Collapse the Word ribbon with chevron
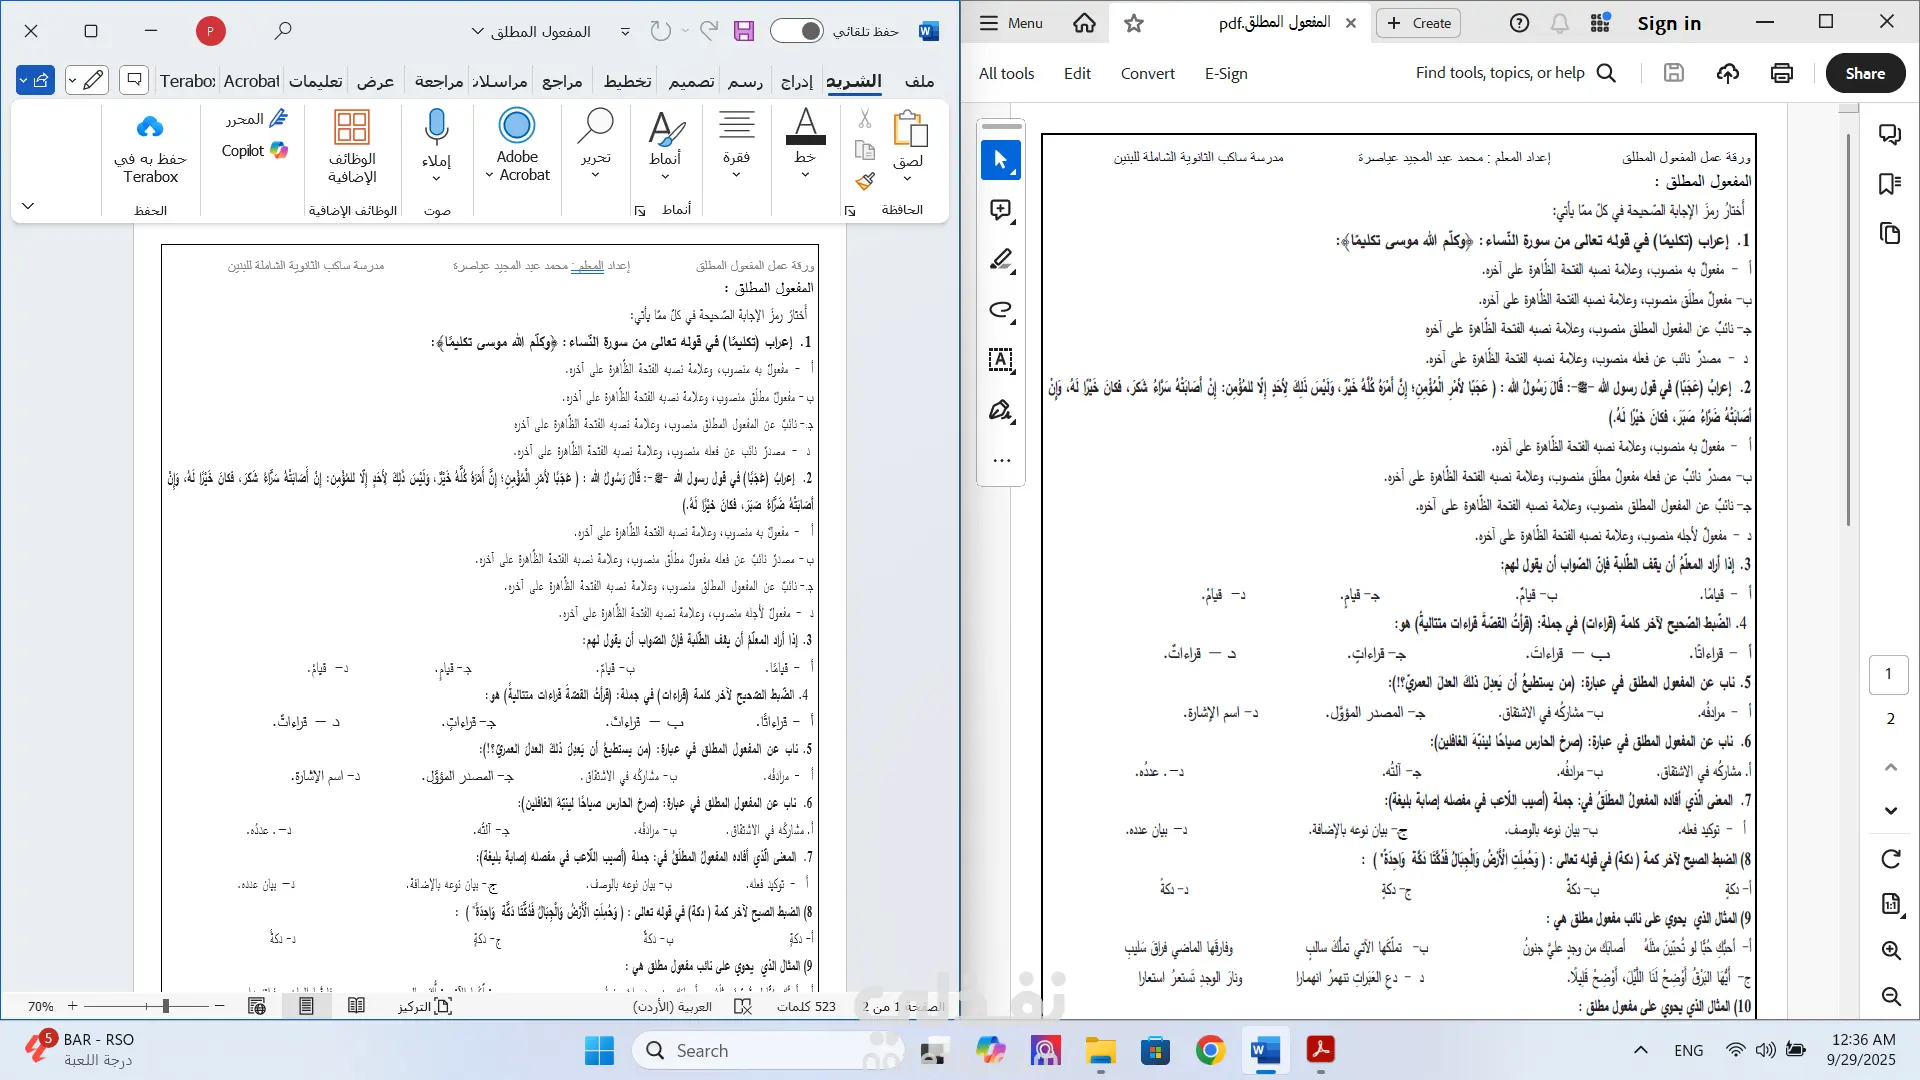1920x1080 pixels. coord(28,206)
